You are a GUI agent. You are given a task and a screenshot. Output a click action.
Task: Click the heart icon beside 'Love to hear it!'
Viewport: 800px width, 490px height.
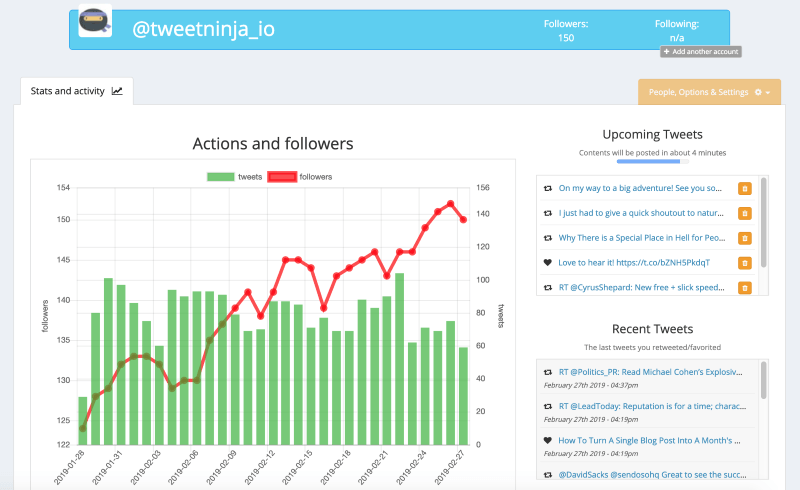[x=547, y=263]
